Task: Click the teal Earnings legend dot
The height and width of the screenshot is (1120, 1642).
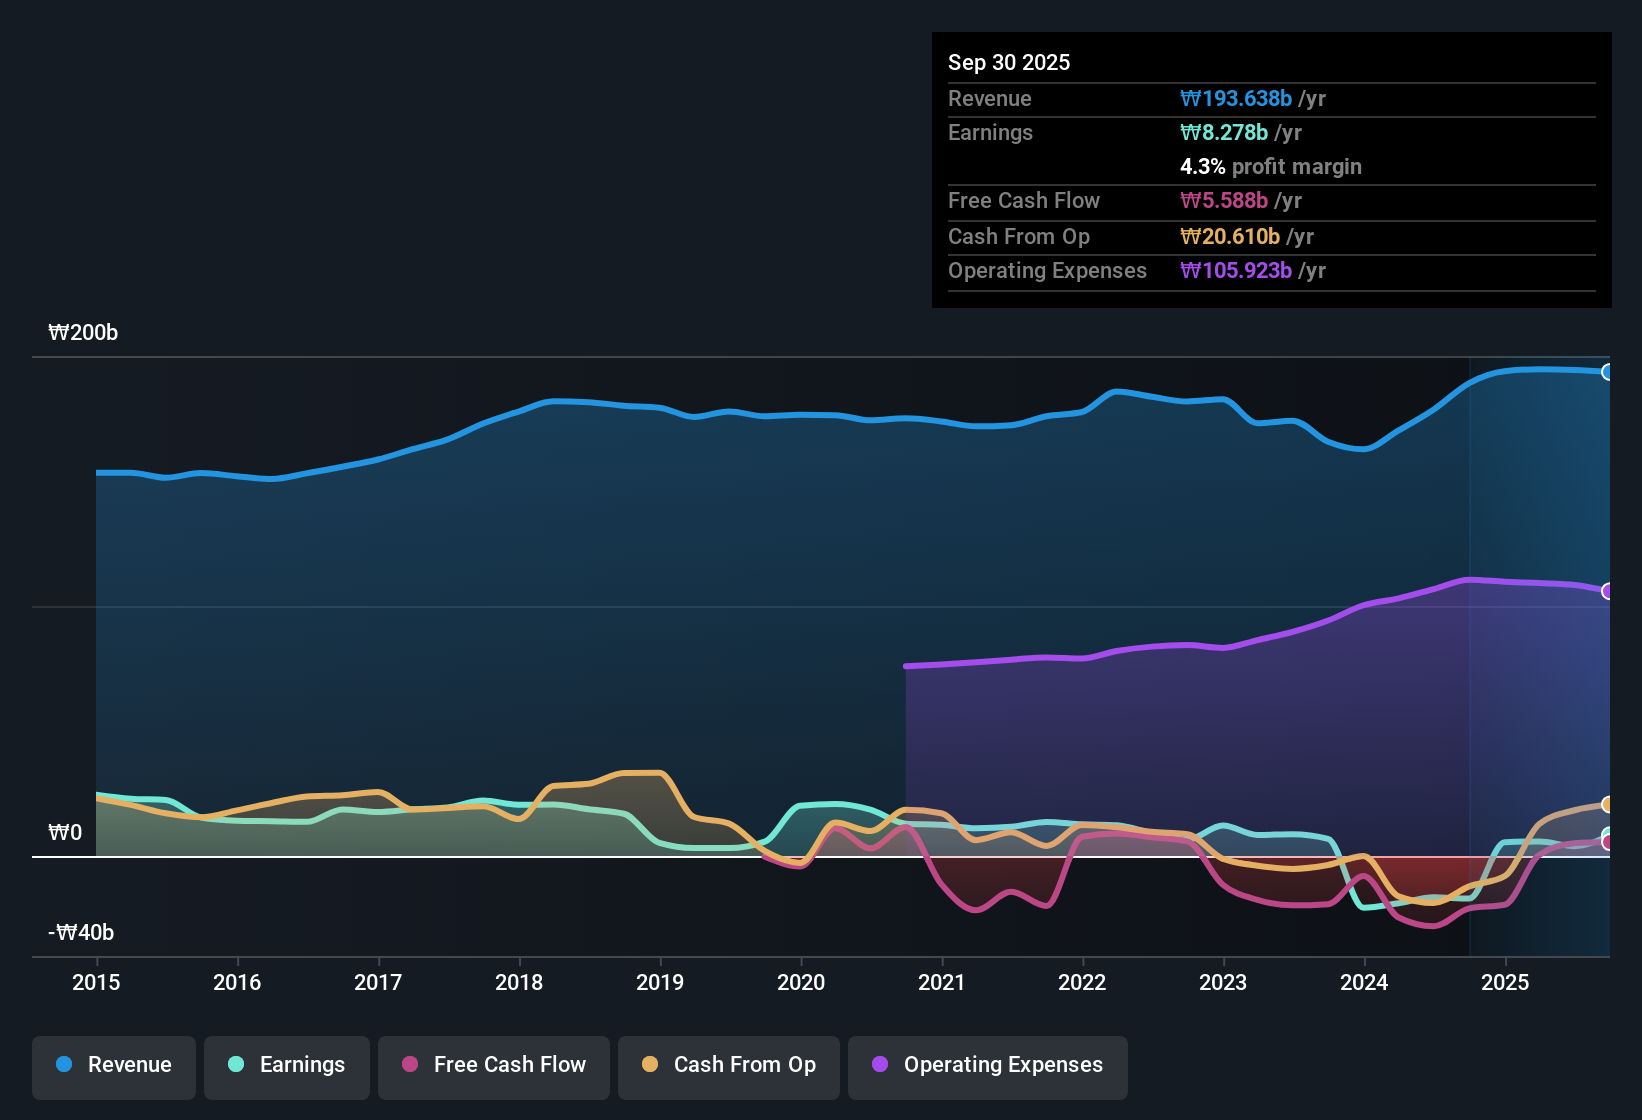Action: click(x=236, y=1065)
